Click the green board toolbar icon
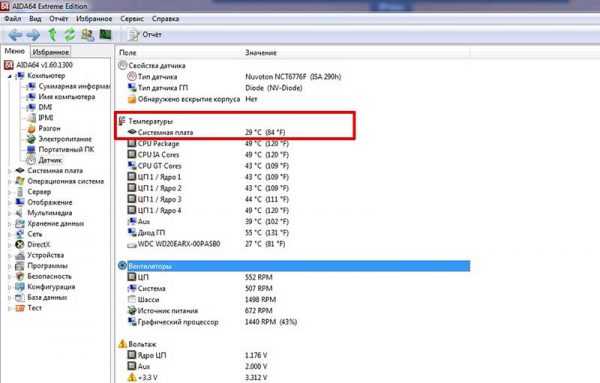Image resolution: width=600 pixels, height=383 pixels. coord(105,34)
